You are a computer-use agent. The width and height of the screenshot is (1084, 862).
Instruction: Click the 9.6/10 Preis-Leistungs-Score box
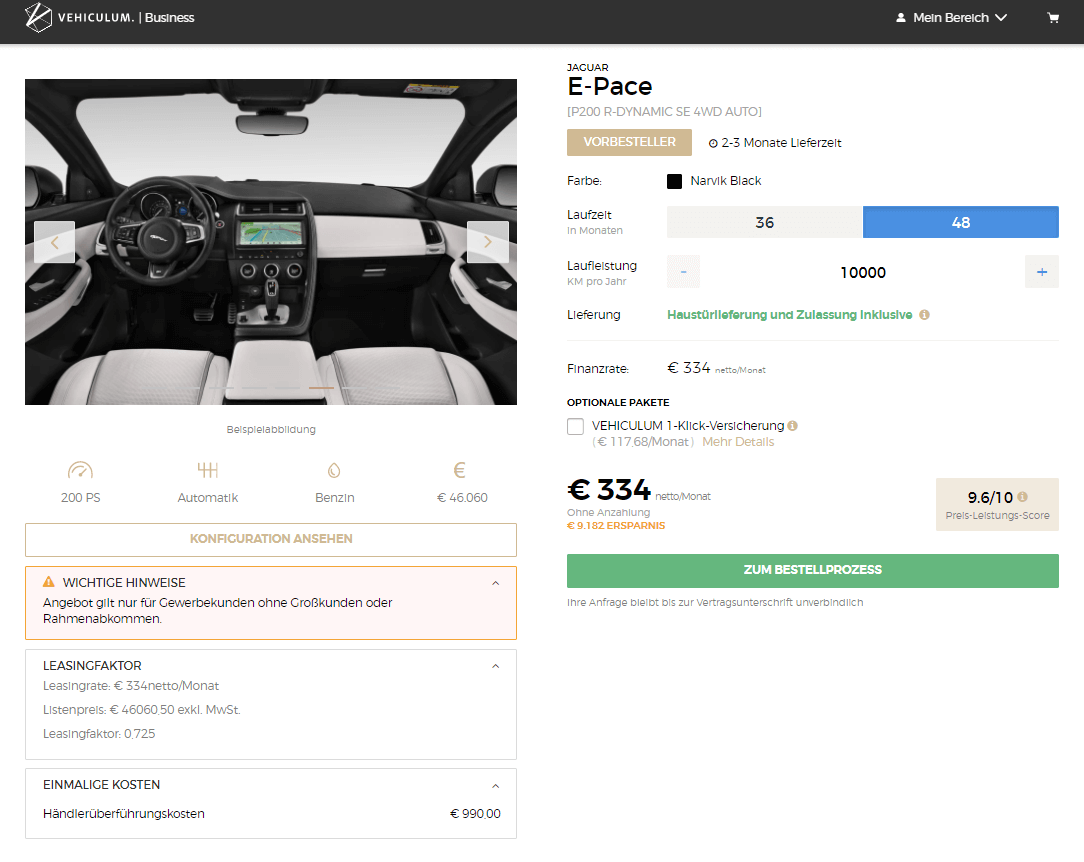point(997,505)
